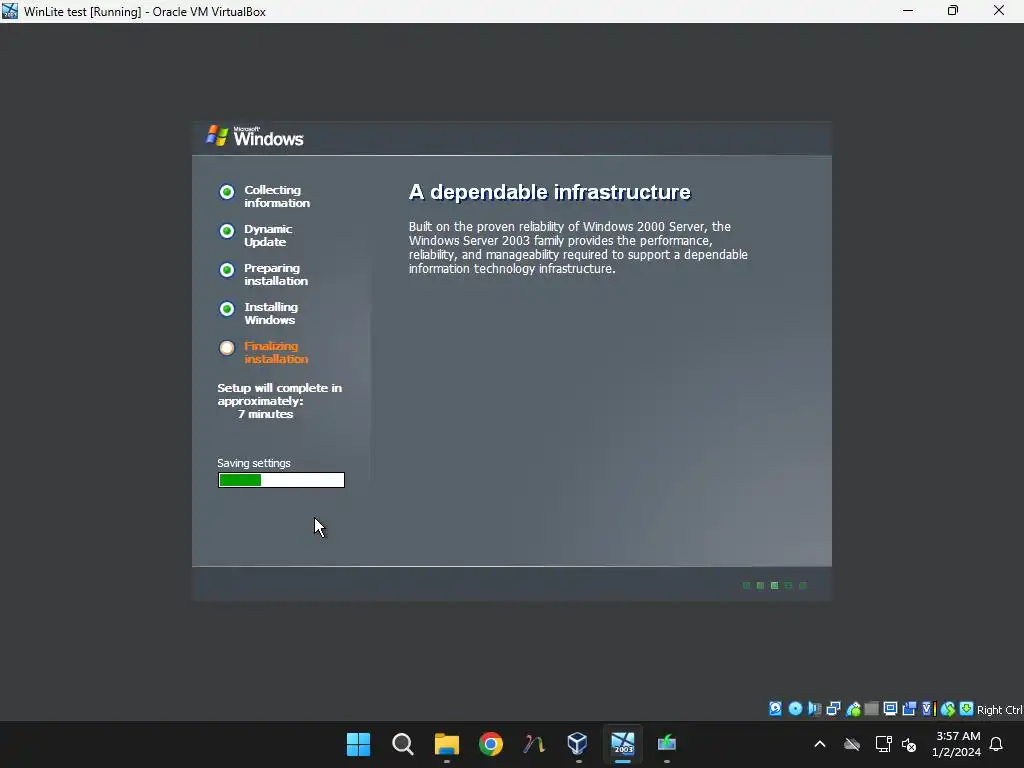Click the muted volume tray icon
This screenshot has height=768, width=1024.
click(909, 744)
